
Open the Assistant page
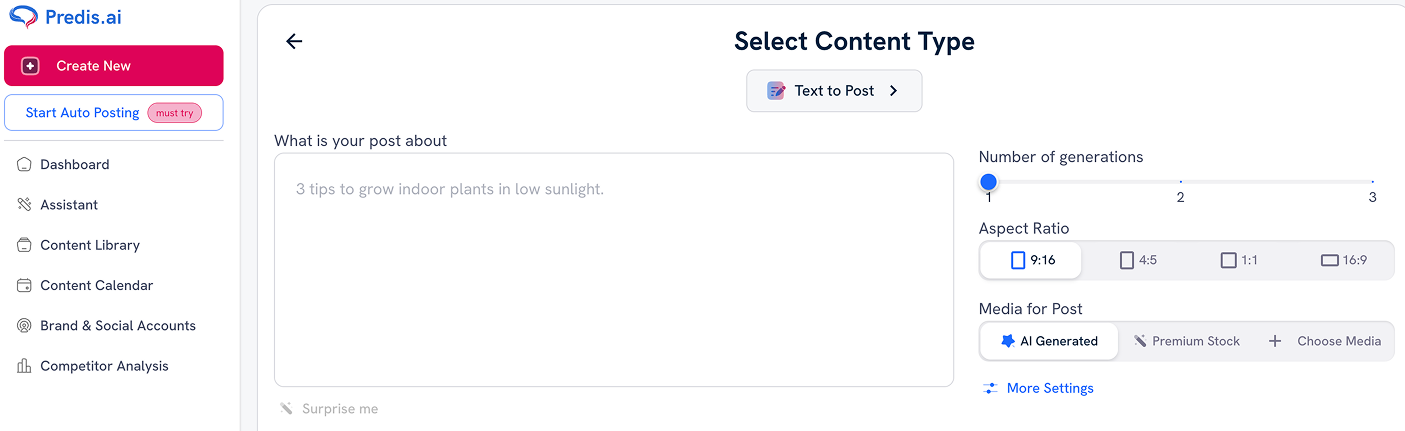tap(68, 205)
